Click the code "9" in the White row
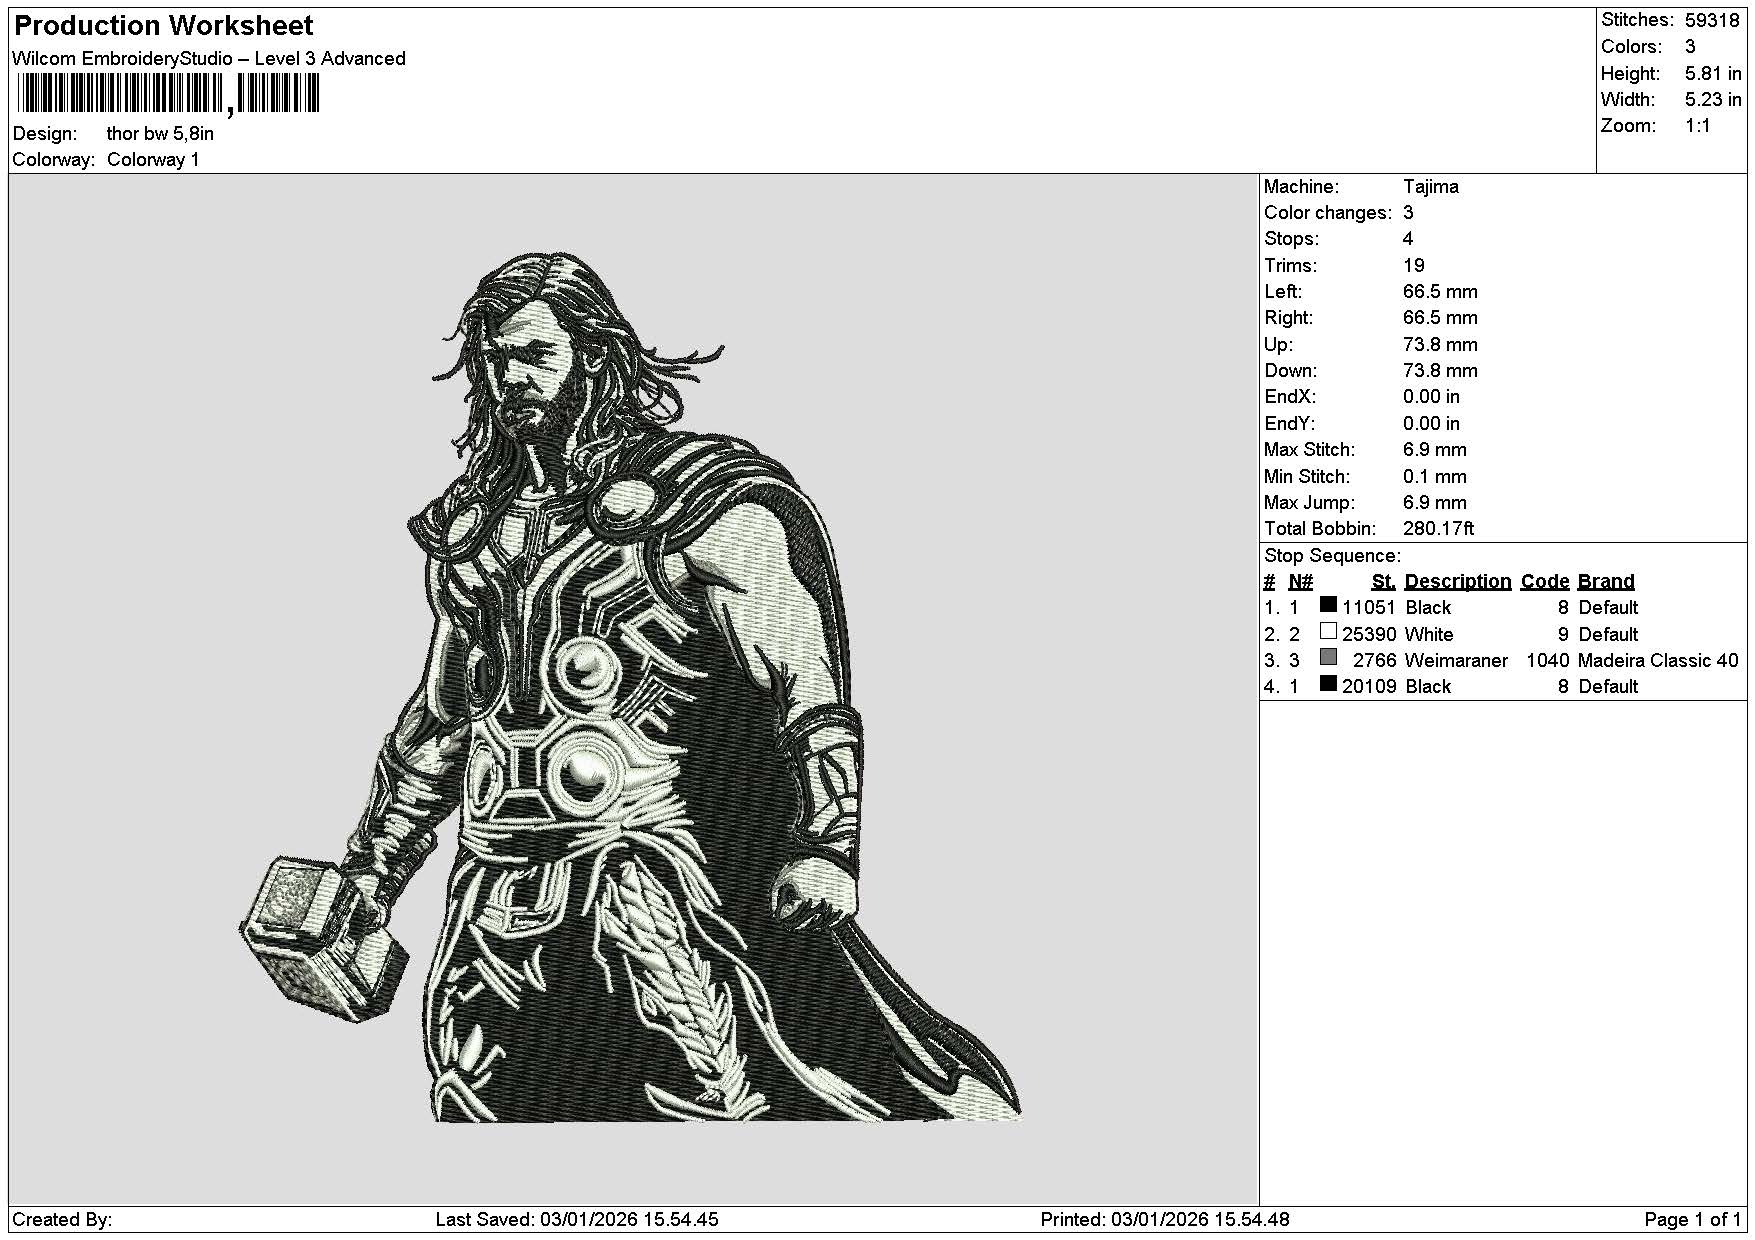The image size is (1755, 1240). [1563, 635]
